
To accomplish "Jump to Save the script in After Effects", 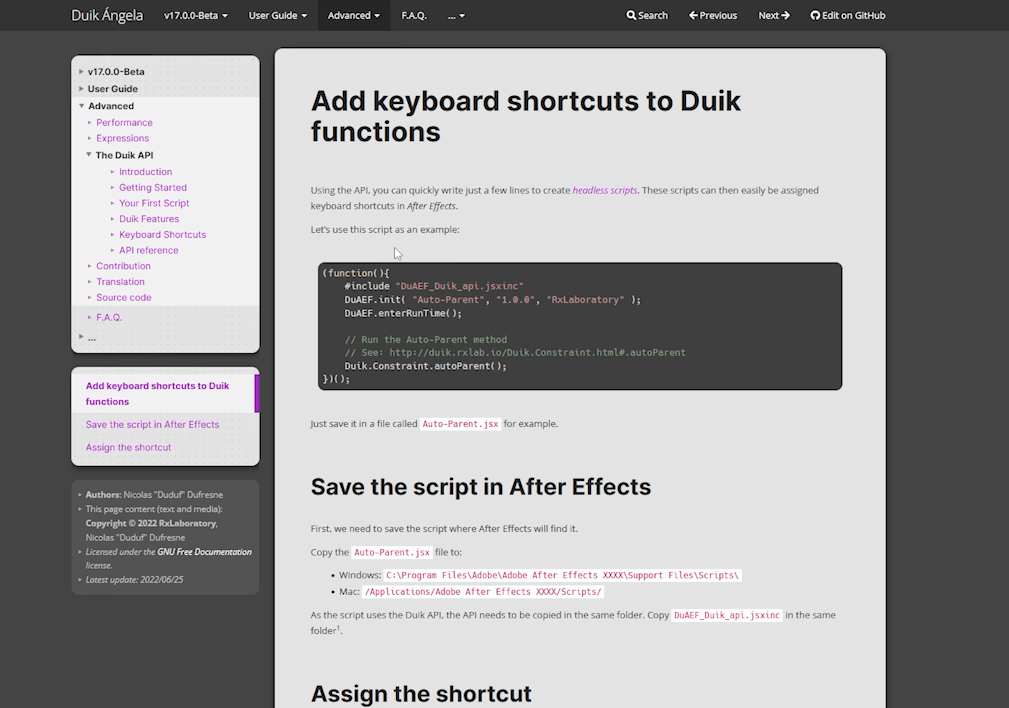I will click(152, 425).
